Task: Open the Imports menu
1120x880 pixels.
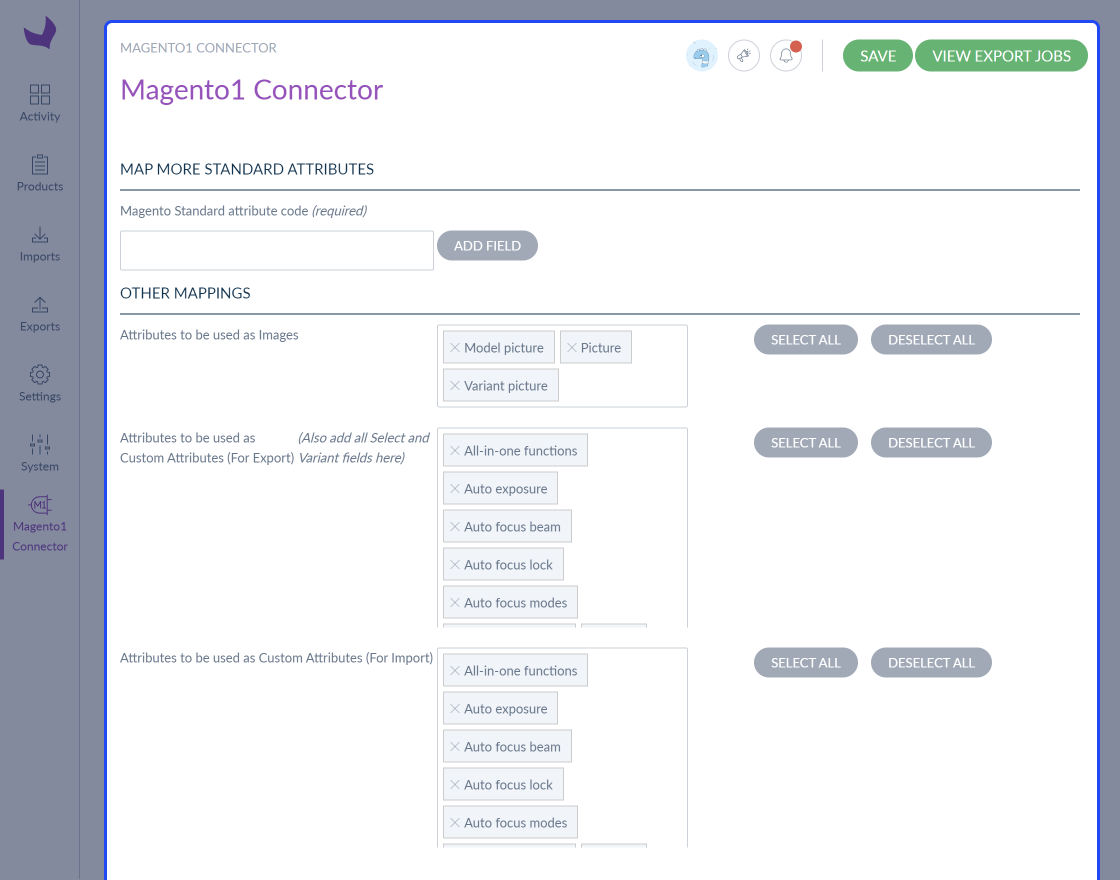Action: [x=40, y=244]
